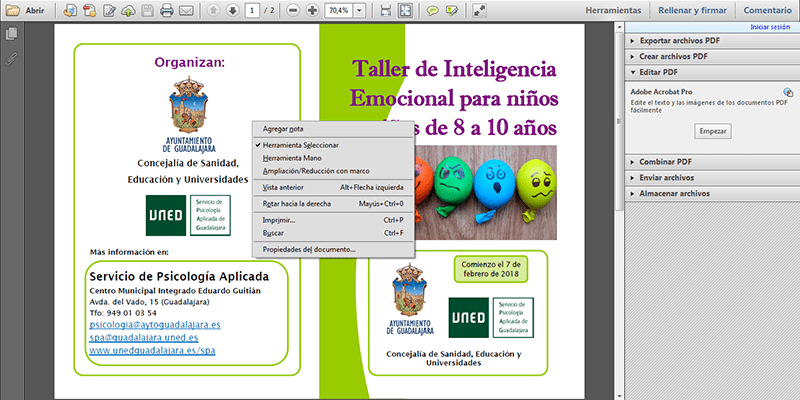Click the create PDF online icon
The height and width of the screenshot is (400, 800).
pos(90,10)
